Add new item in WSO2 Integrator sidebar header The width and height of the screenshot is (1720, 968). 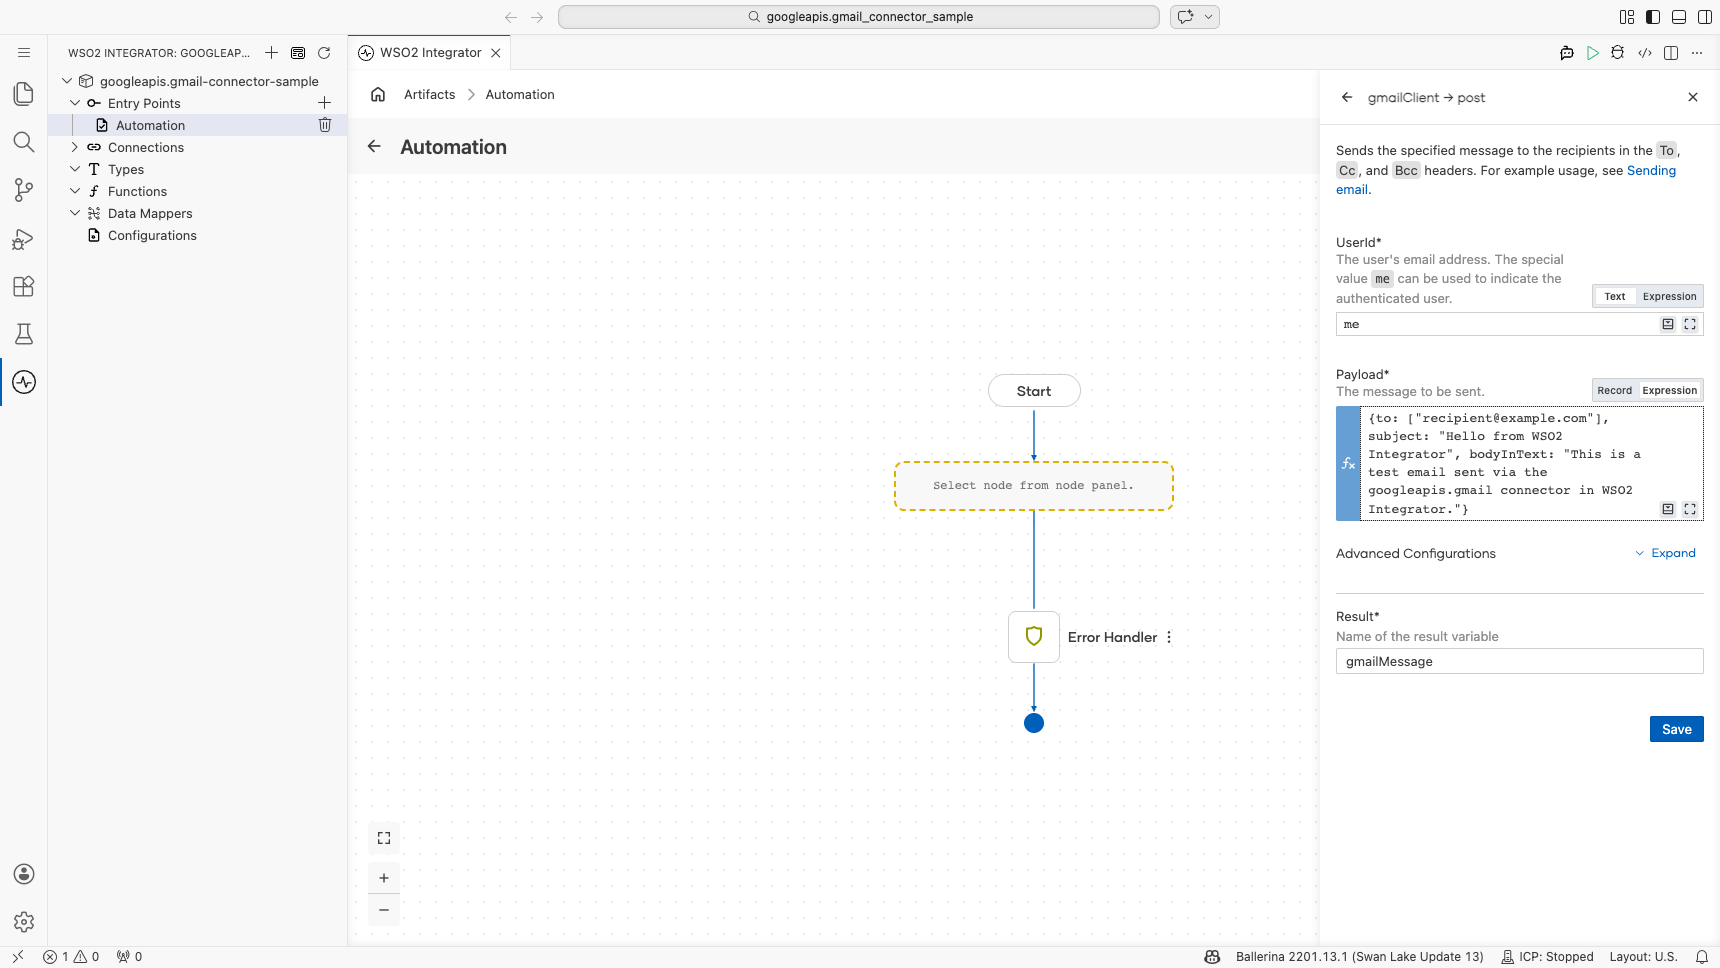[x=271, y=53]
